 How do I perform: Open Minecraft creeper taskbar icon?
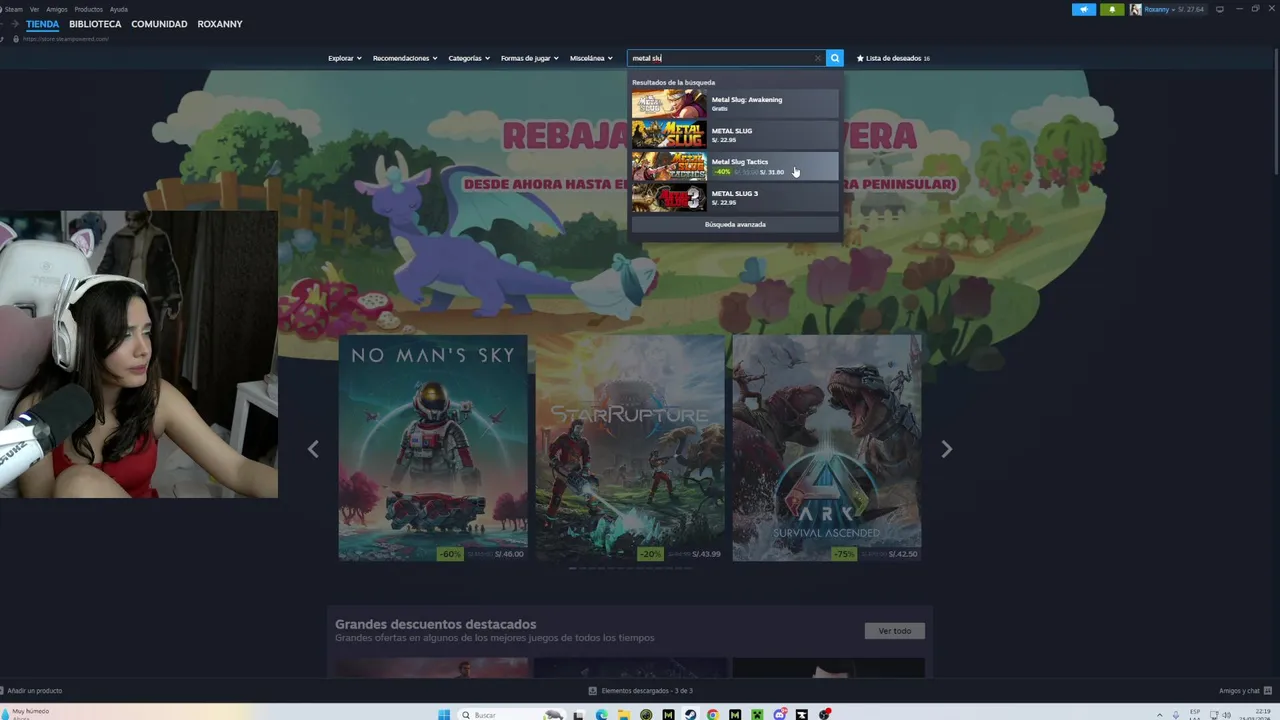pyautogui.click(x=757, y=715)
